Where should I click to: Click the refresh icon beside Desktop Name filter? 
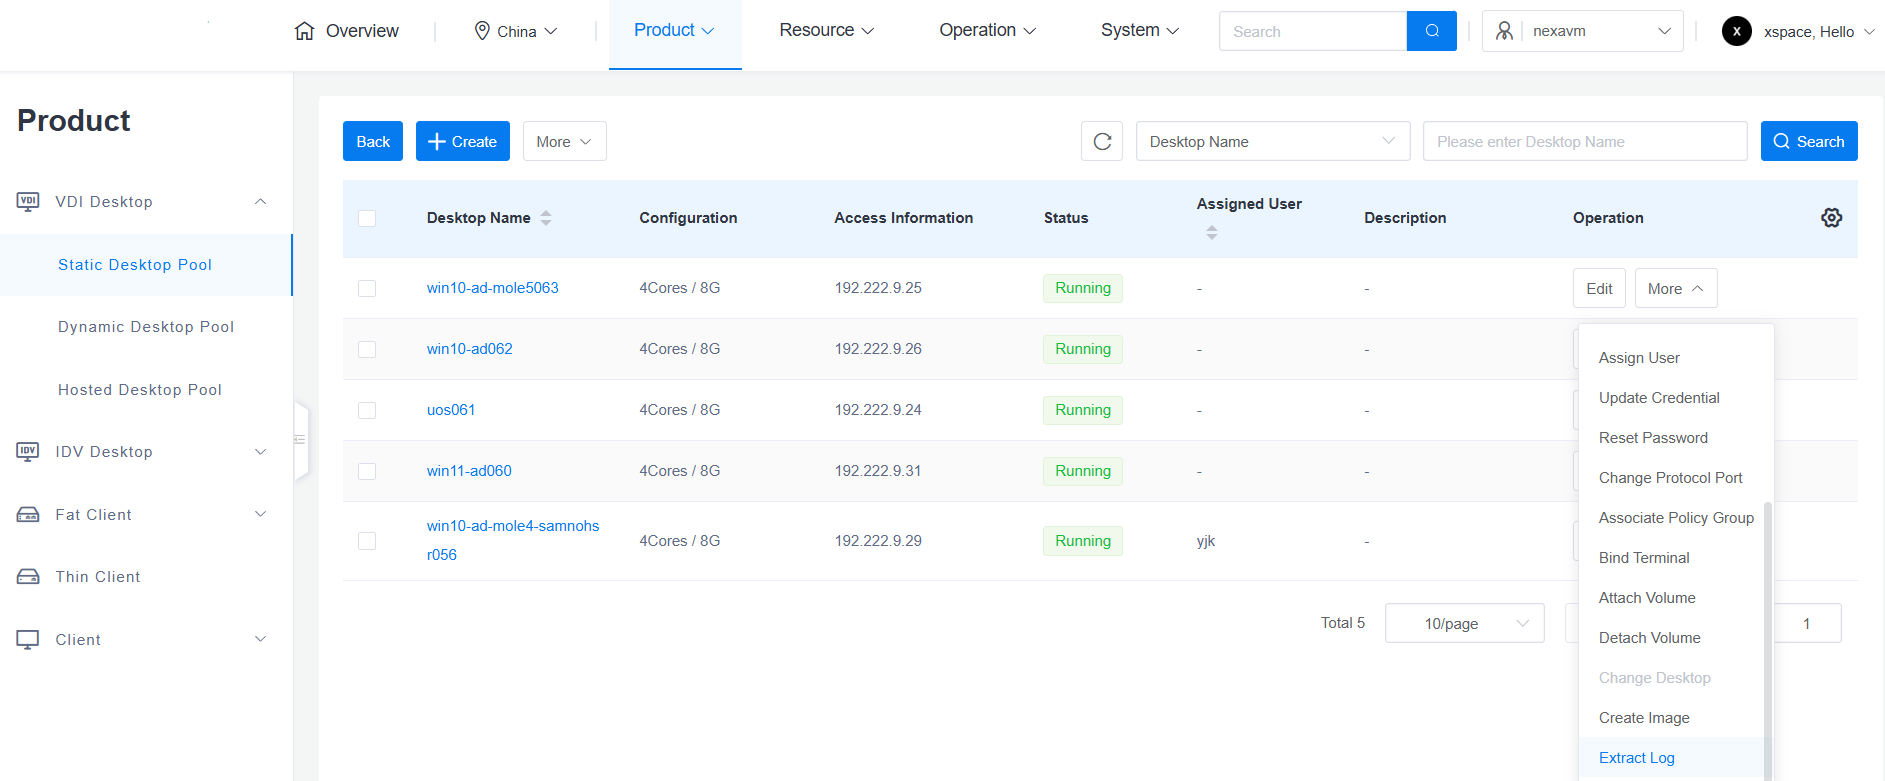[1102, 142]
